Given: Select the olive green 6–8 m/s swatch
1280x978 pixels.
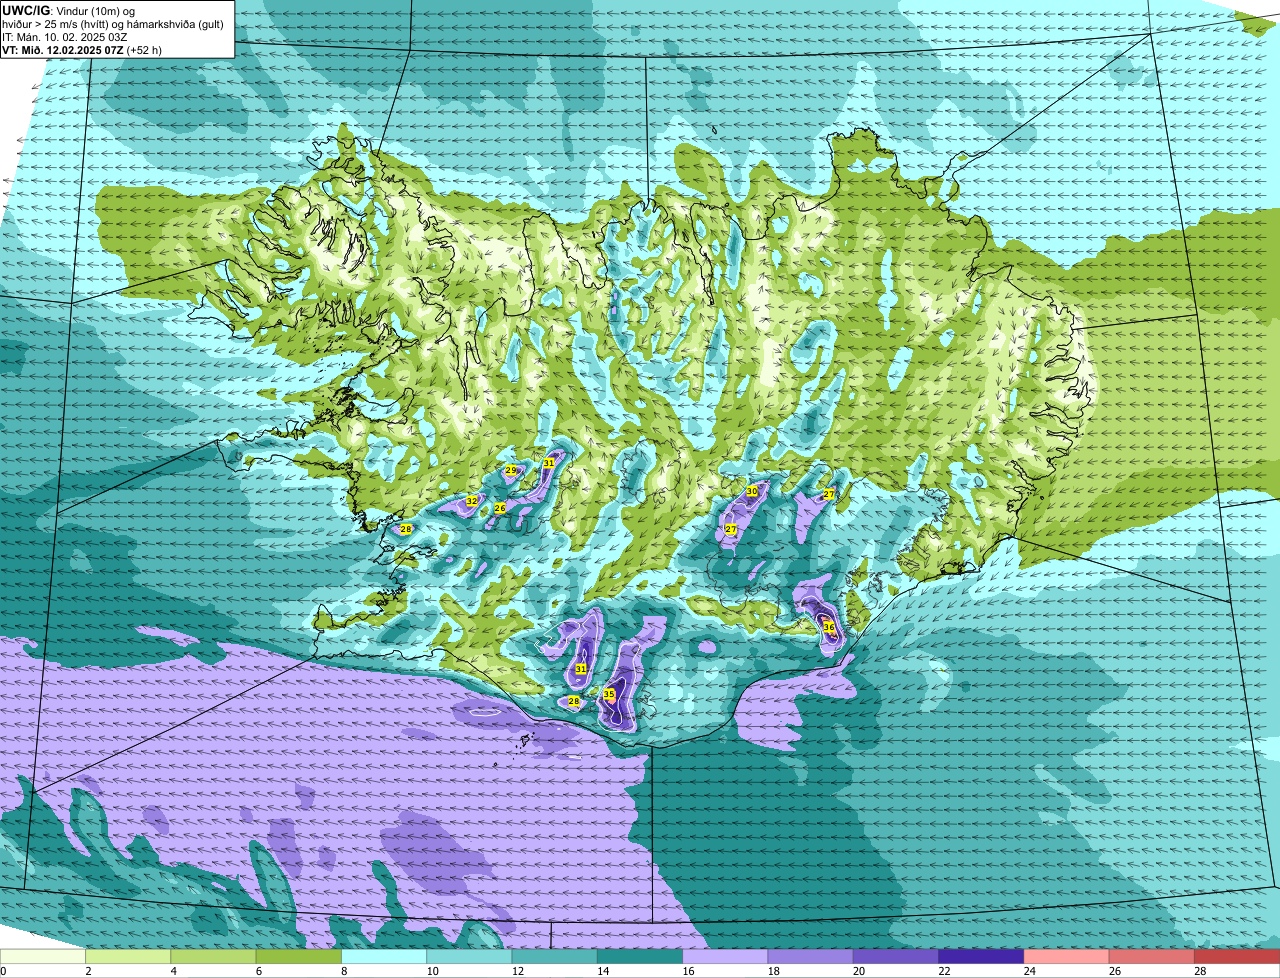Looking at the screenshot, I should (299, 956).
